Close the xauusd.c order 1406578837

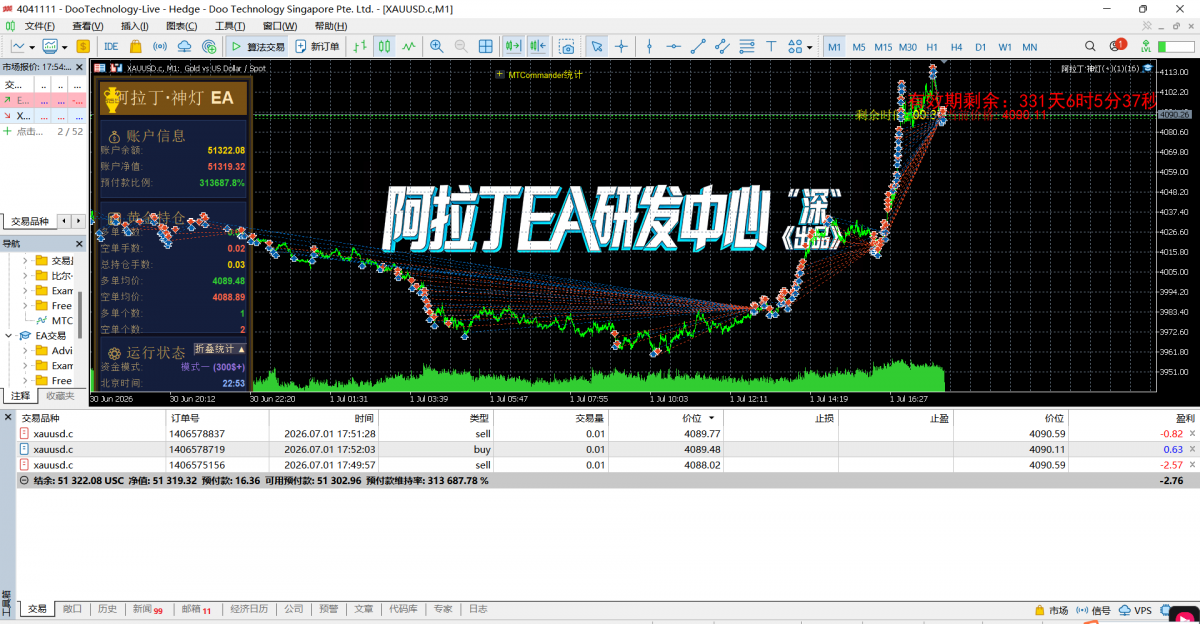1191,434
